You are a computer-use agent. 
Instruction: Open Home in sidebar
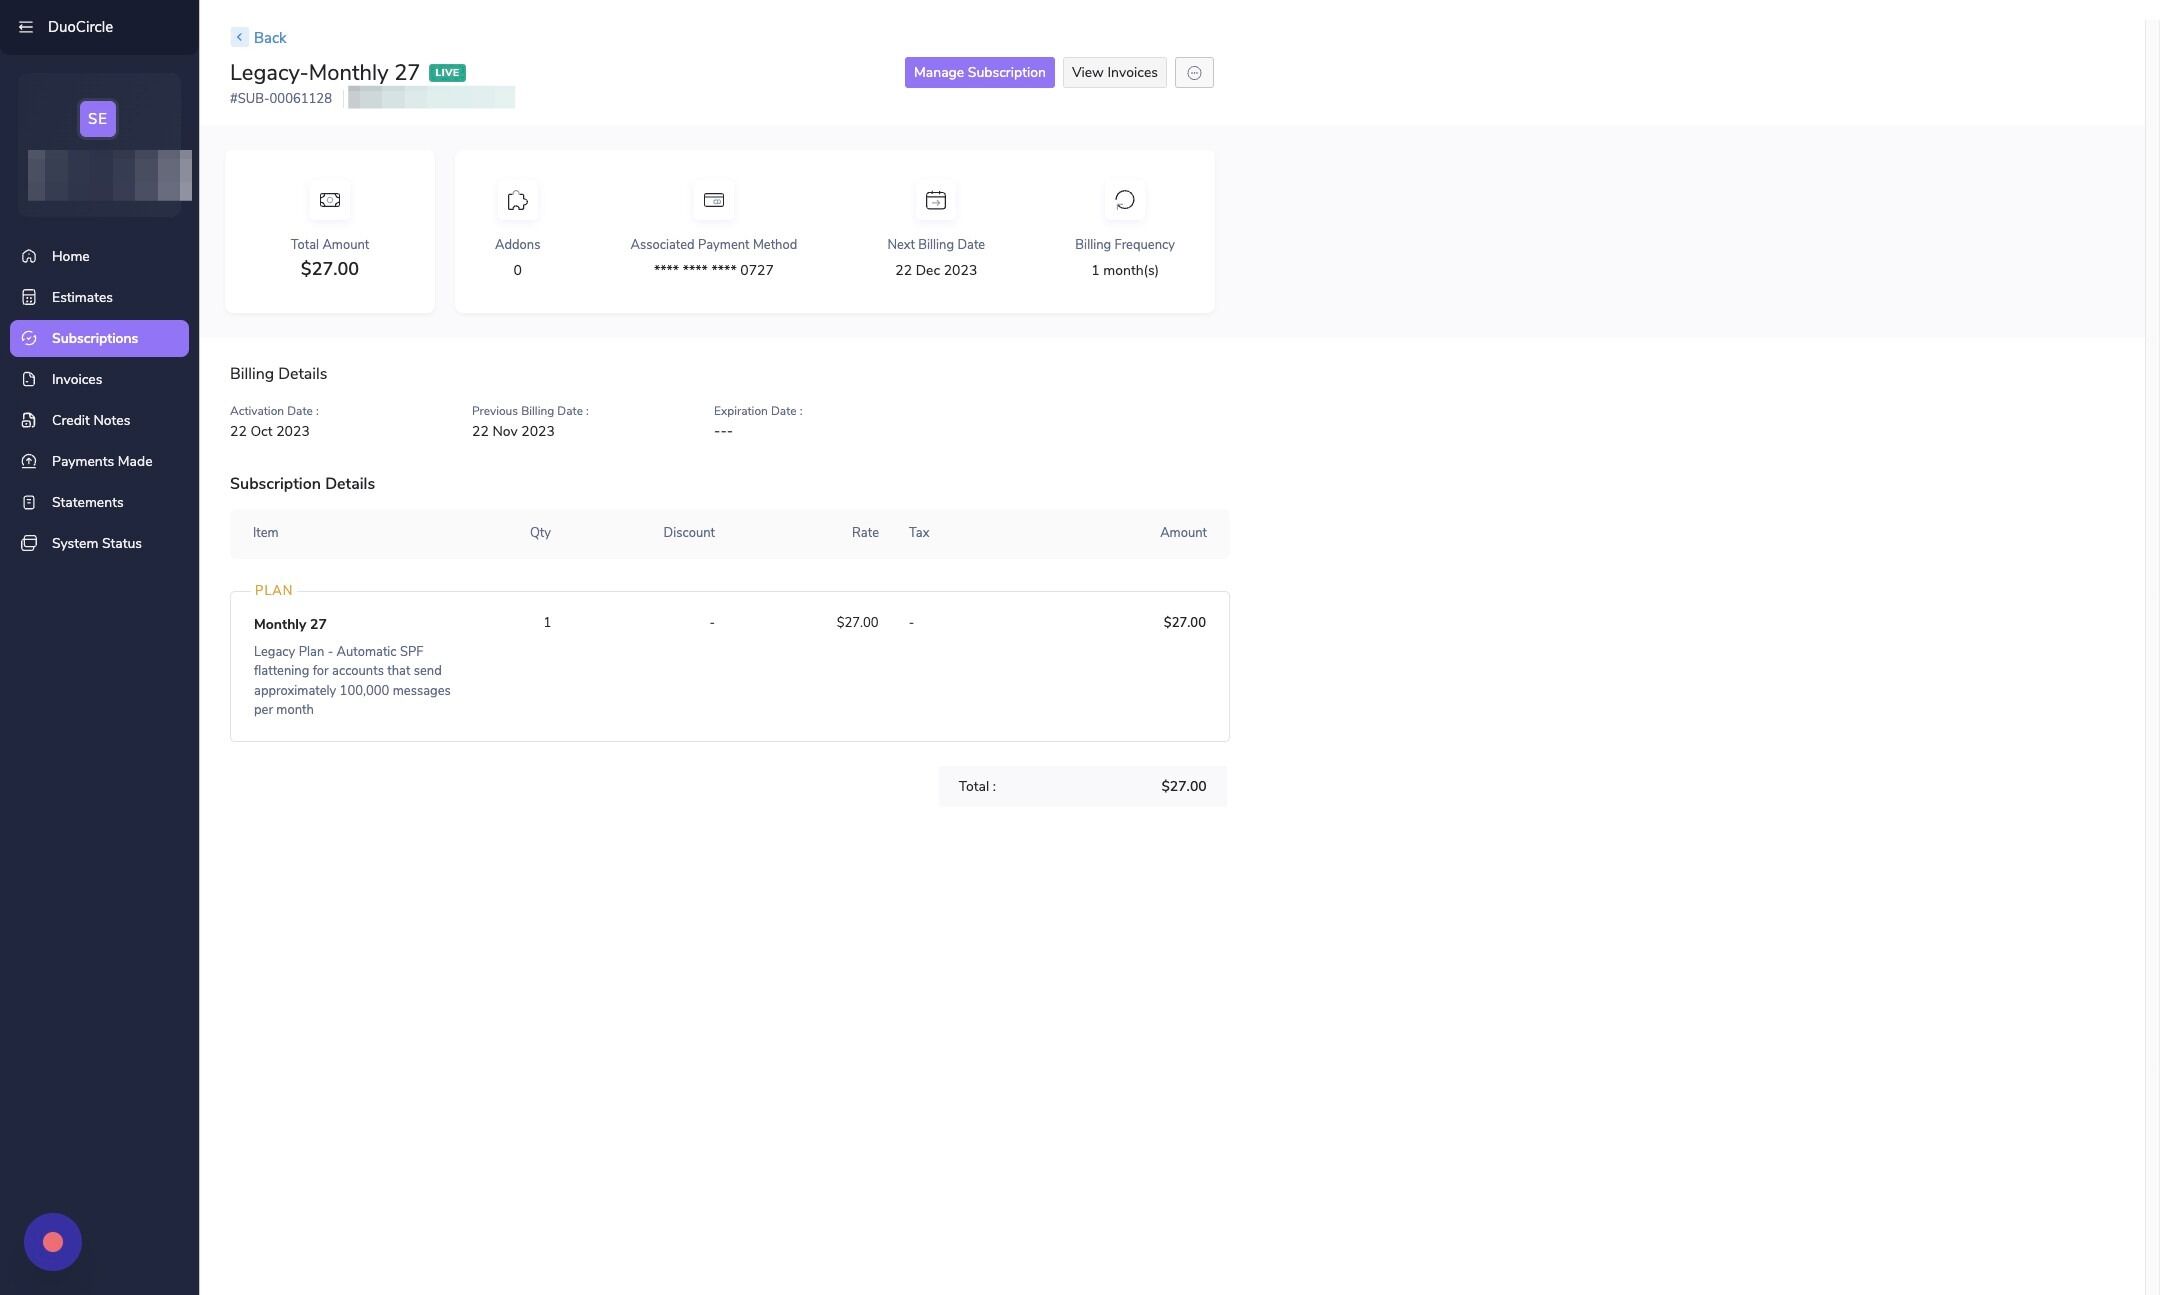point(70,256)
